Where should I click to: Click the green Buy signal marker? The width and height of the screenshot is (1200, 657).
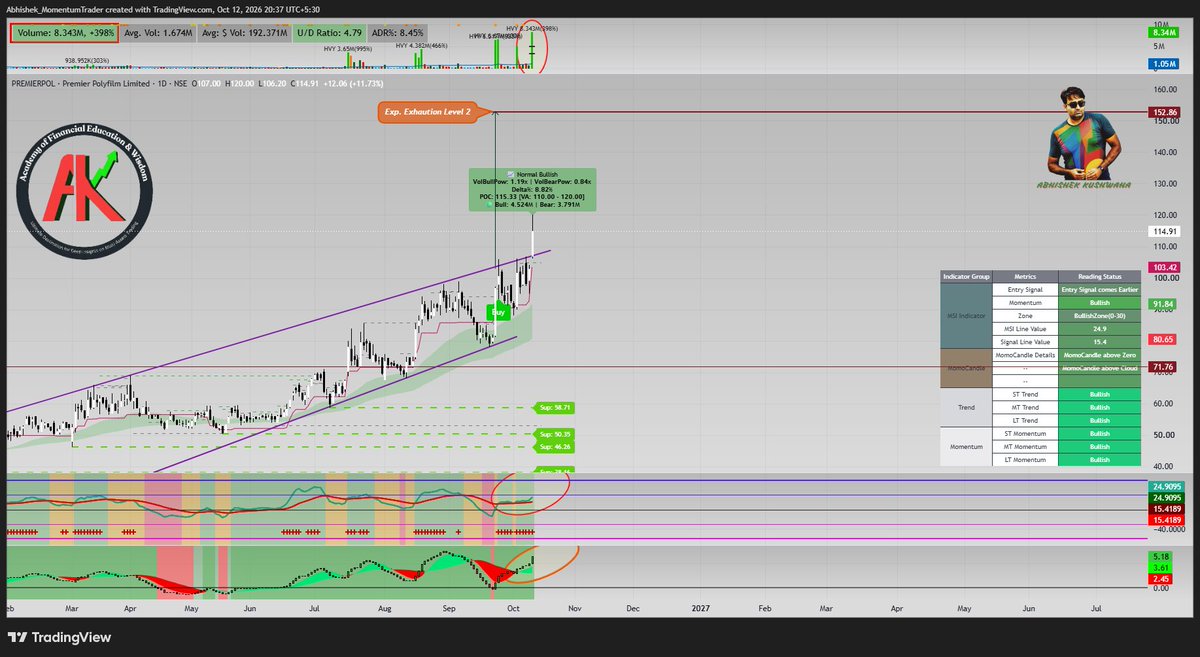pos(499,312)
